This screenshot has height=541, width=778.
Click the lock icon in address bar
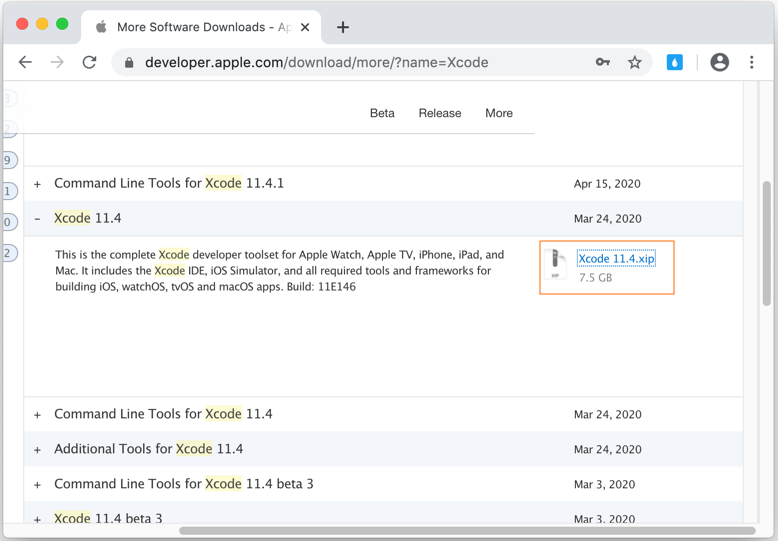(x=129, y=63)
